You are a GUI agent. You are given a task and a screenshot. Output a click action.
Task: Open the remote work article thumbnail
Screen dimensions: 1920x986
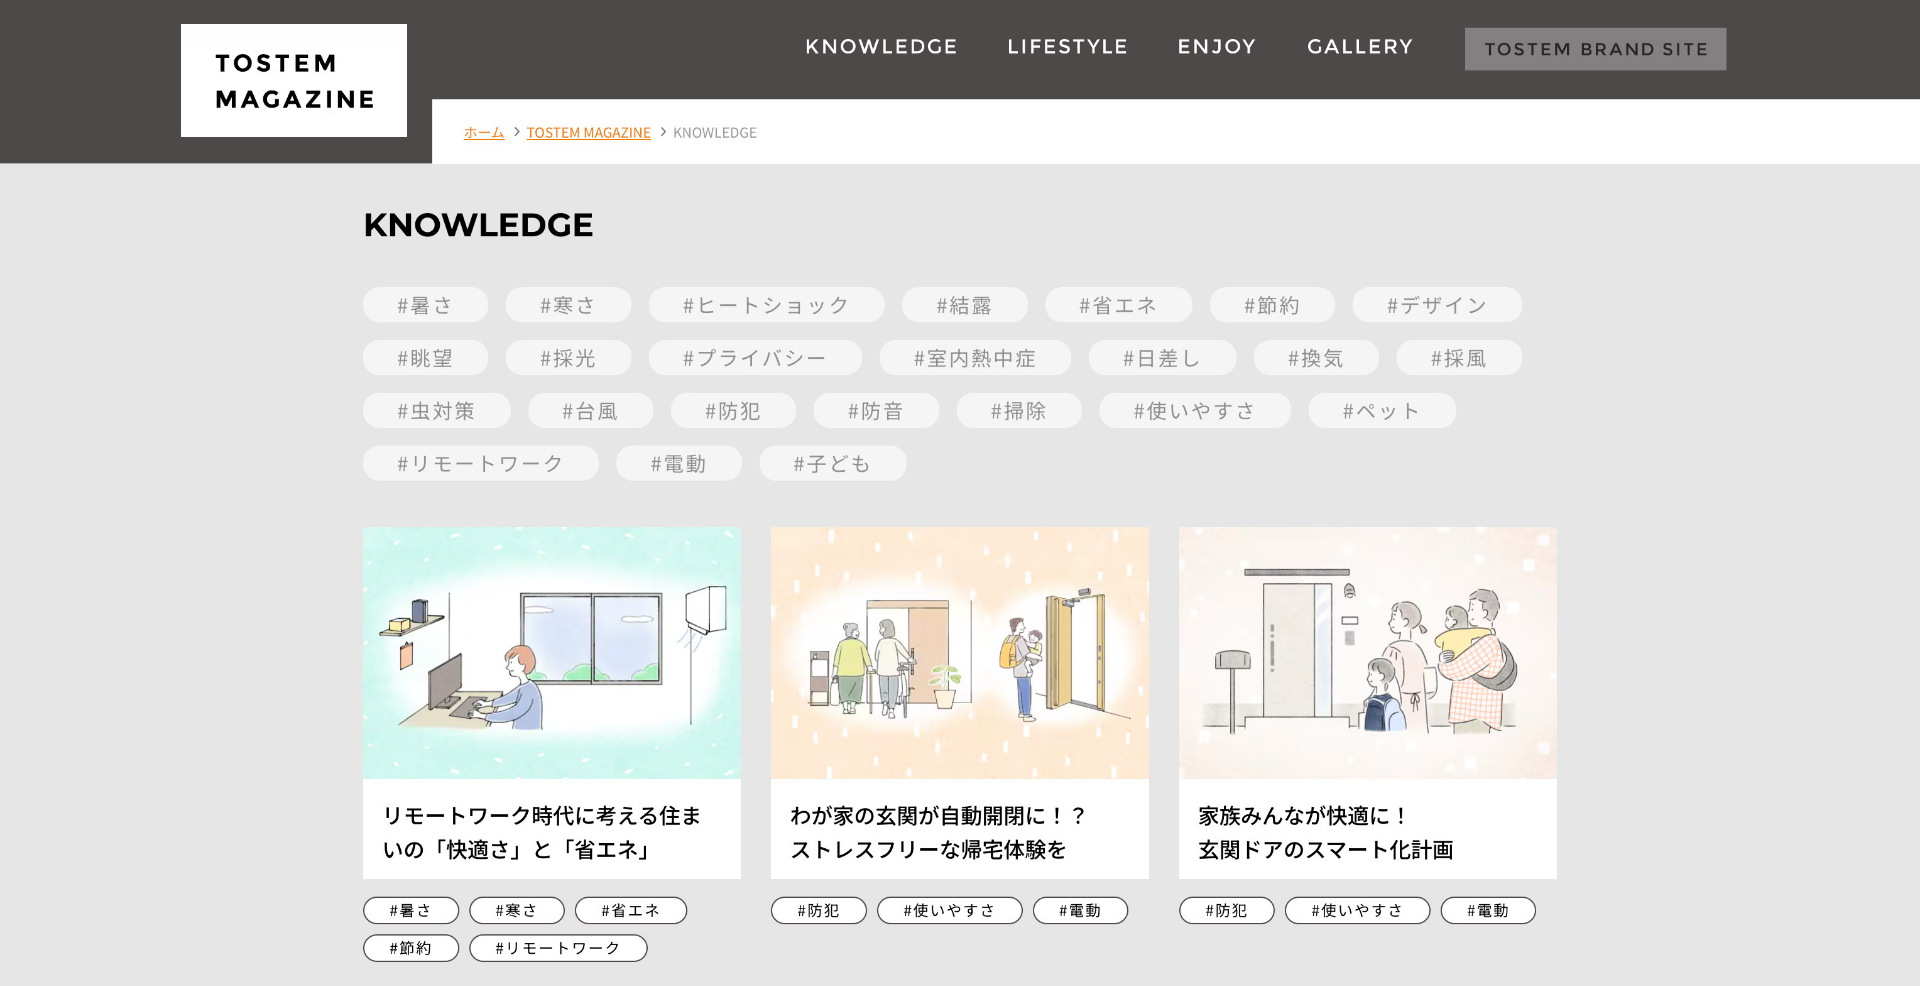click(x=551, y=653)
